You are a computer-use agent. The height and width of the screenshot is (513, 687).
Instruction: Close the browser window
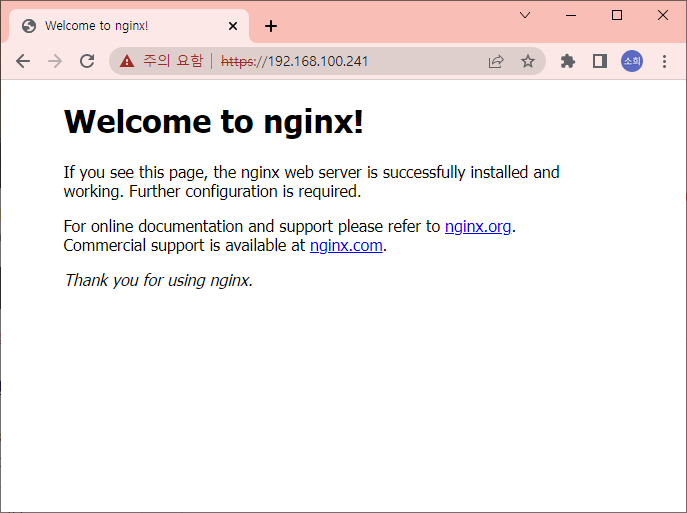[x=662, y=15]
